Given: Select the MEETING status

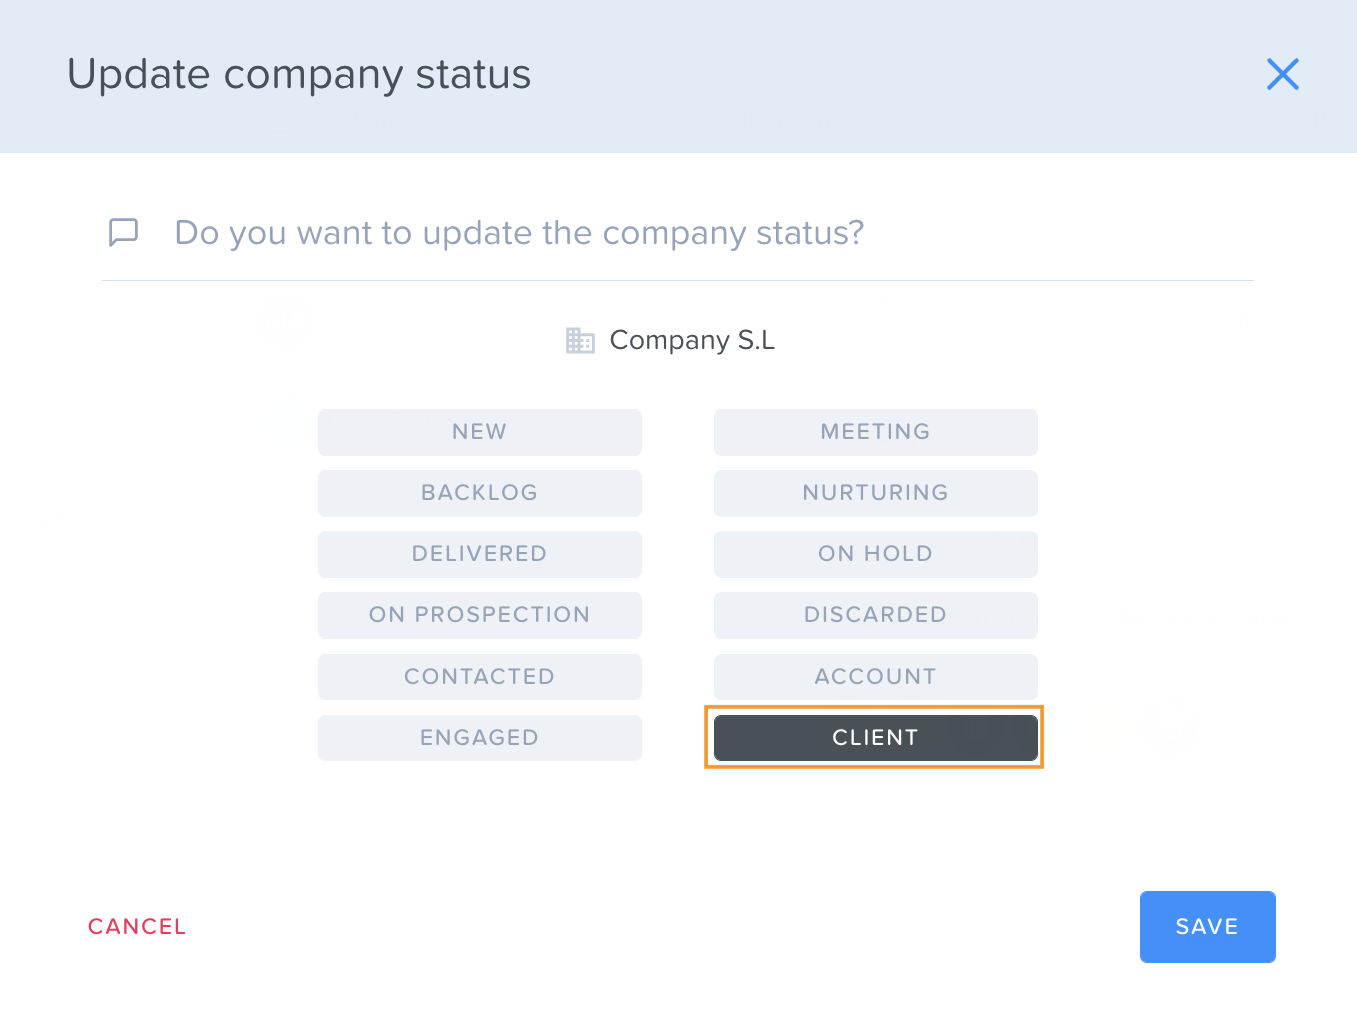Looking at the screenshot, I should click(876, 432).
